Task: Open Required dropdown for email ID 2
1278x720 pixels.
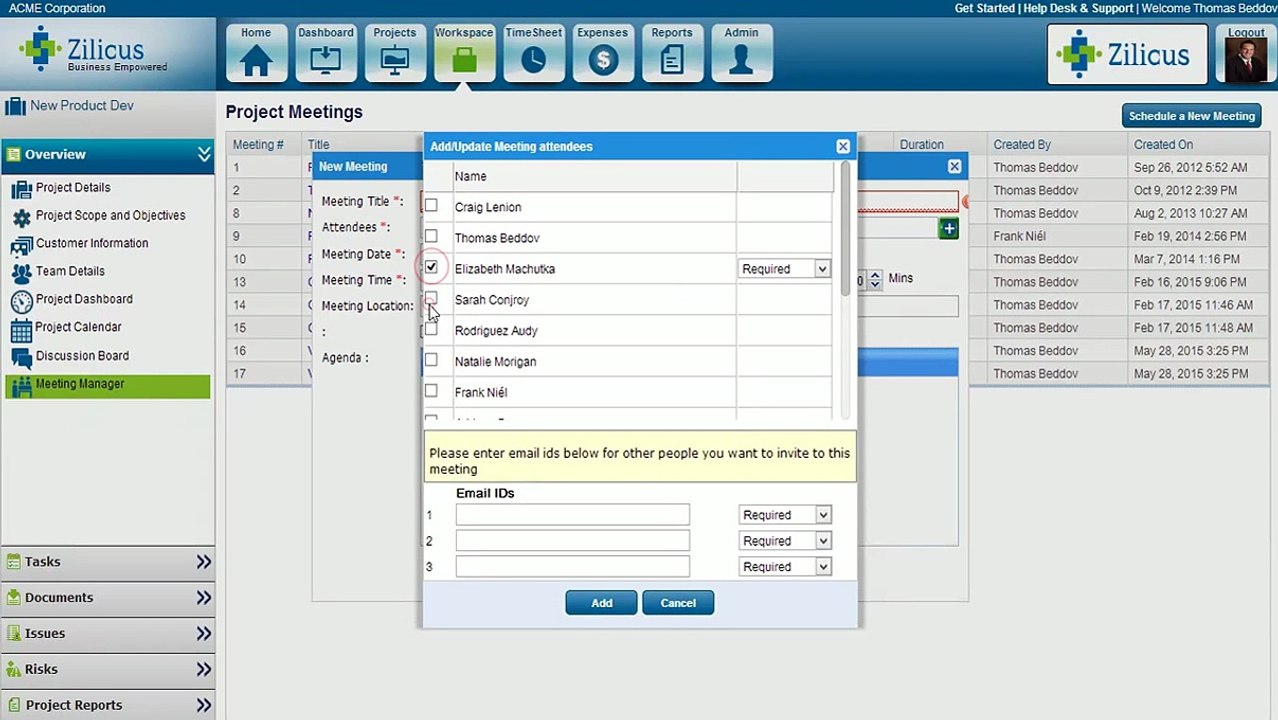Action: (785, 541)
